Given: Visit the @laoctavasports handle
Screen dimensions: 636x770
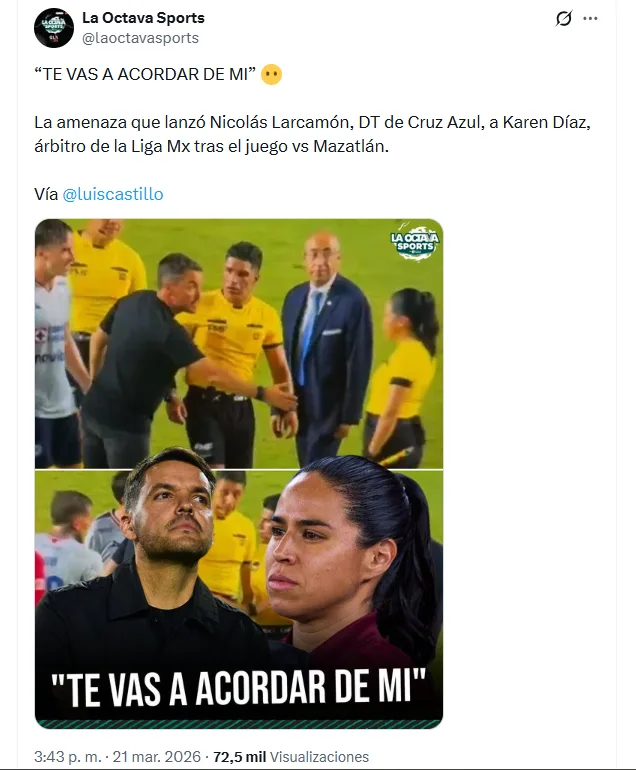Looking at the screenshot, I should click(140, 38).
